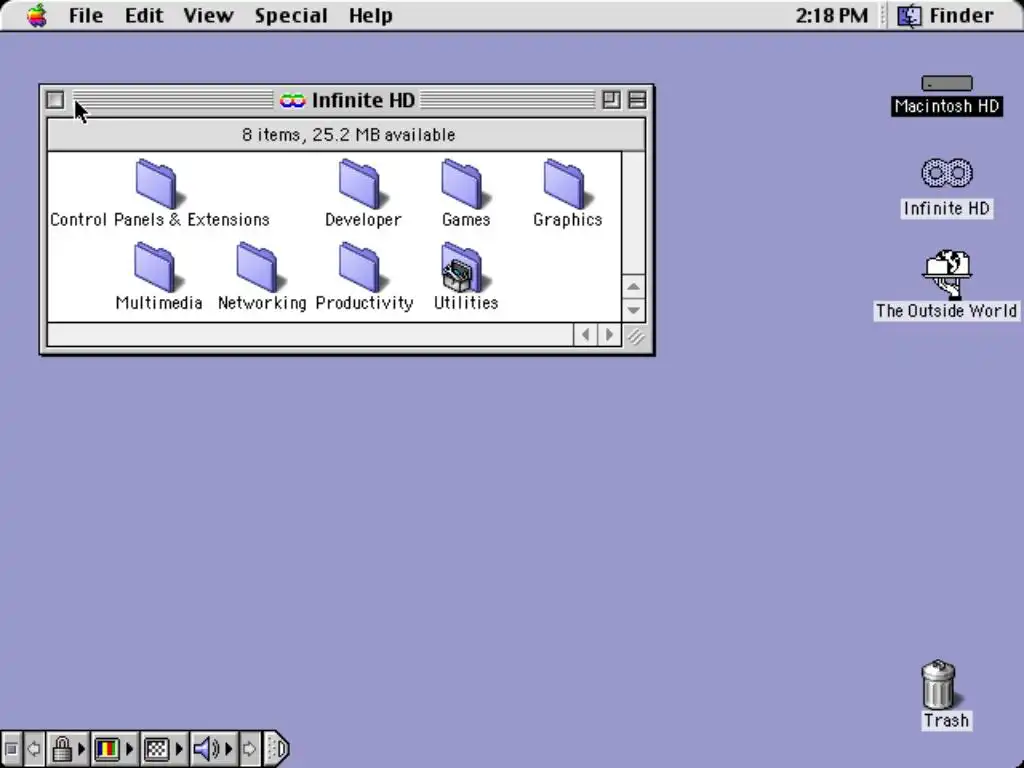Select the Infinite HD desktop volume icon
The image size is (1024, 768).
pos(946,174)
